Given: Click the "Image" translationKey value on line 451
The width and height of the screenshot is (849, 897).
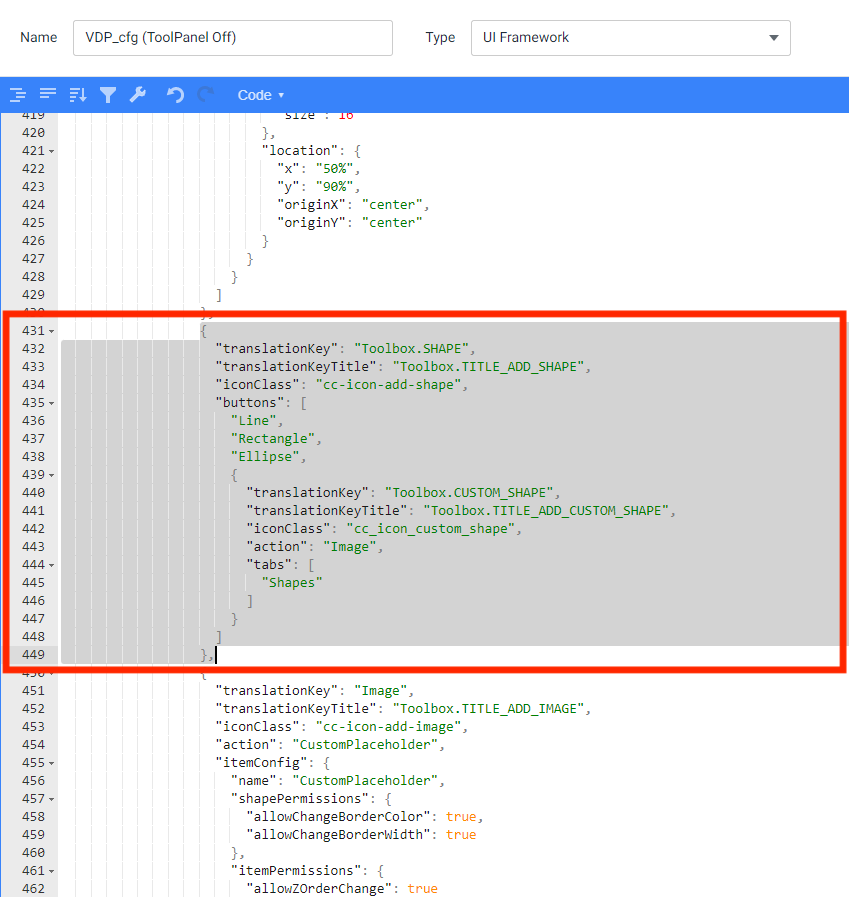Looking at the screenshot, I should coord(380,691).
